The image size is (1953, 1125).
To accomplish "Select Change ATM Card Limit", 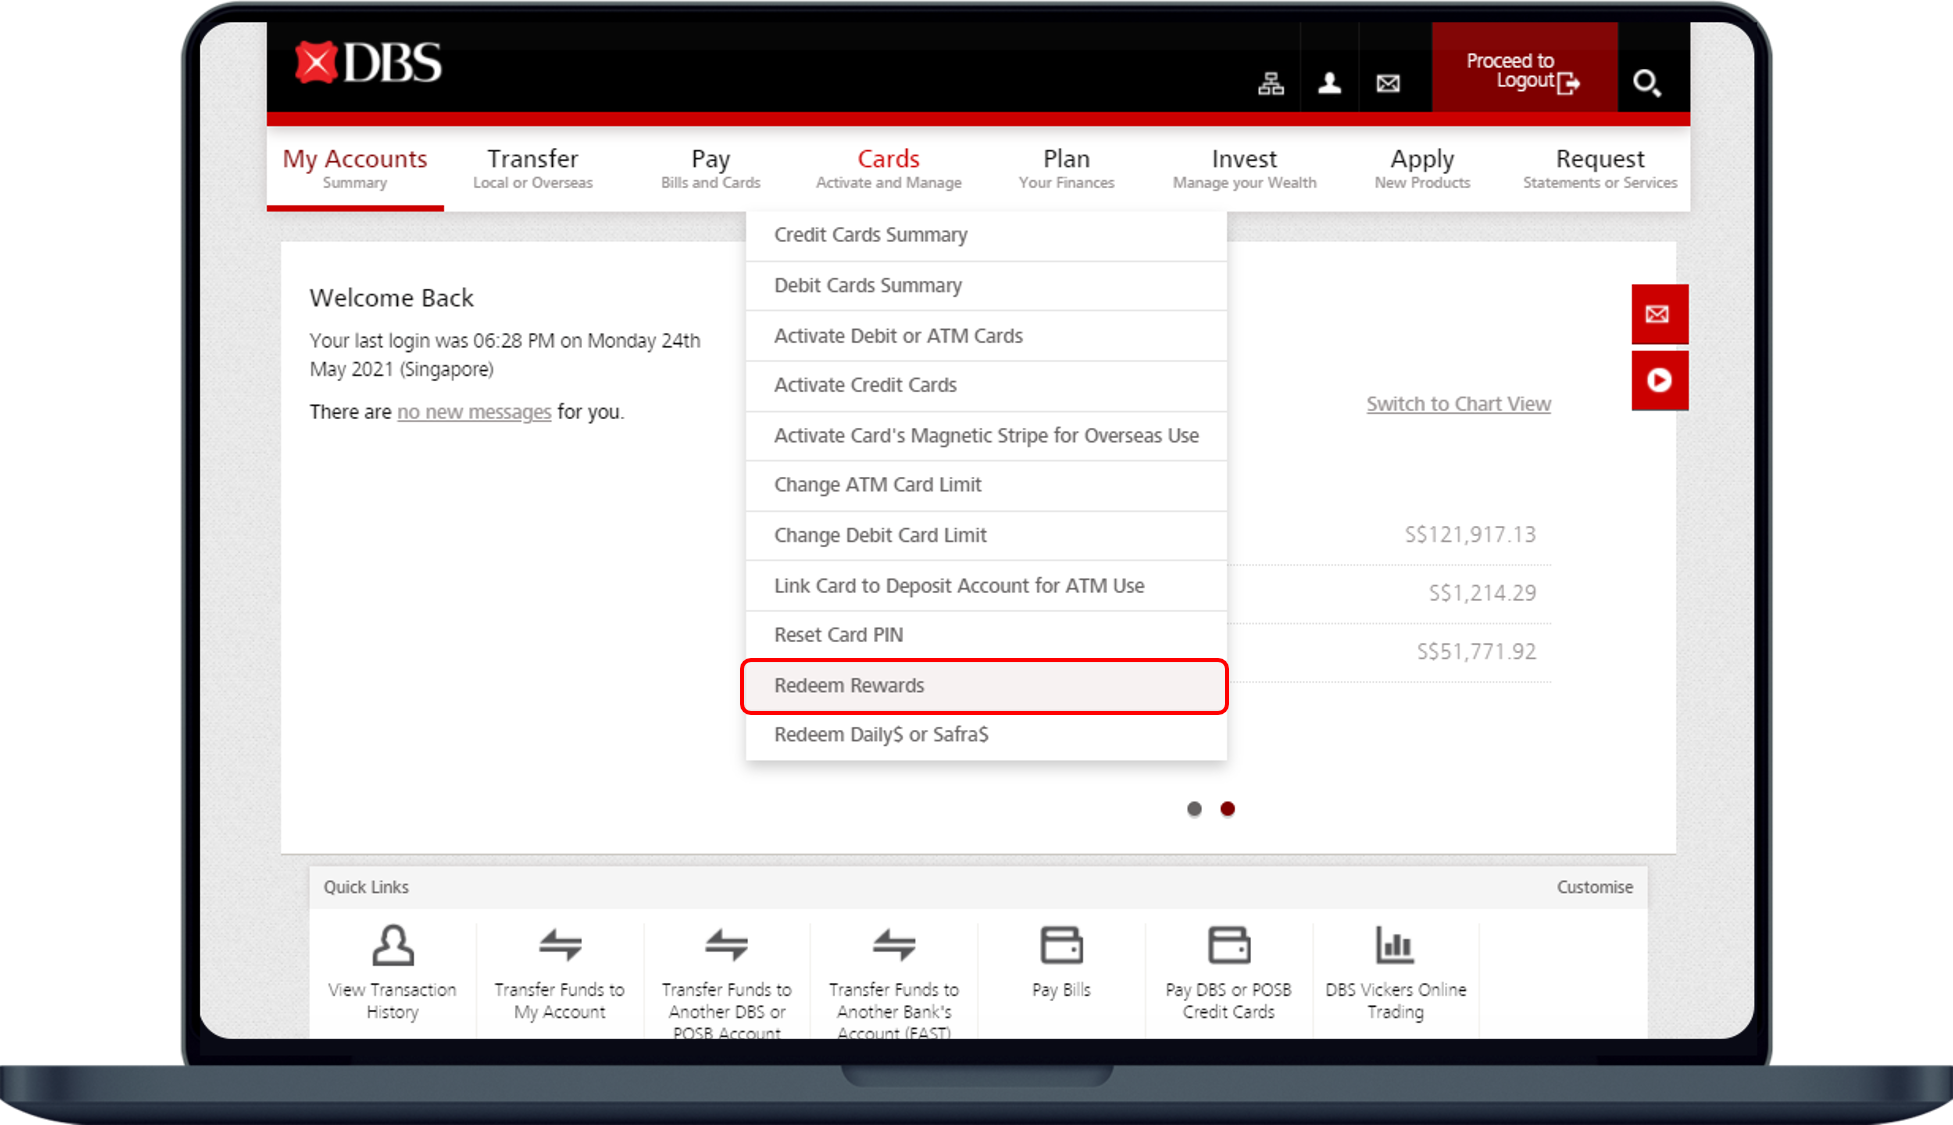I will (986, 486).
